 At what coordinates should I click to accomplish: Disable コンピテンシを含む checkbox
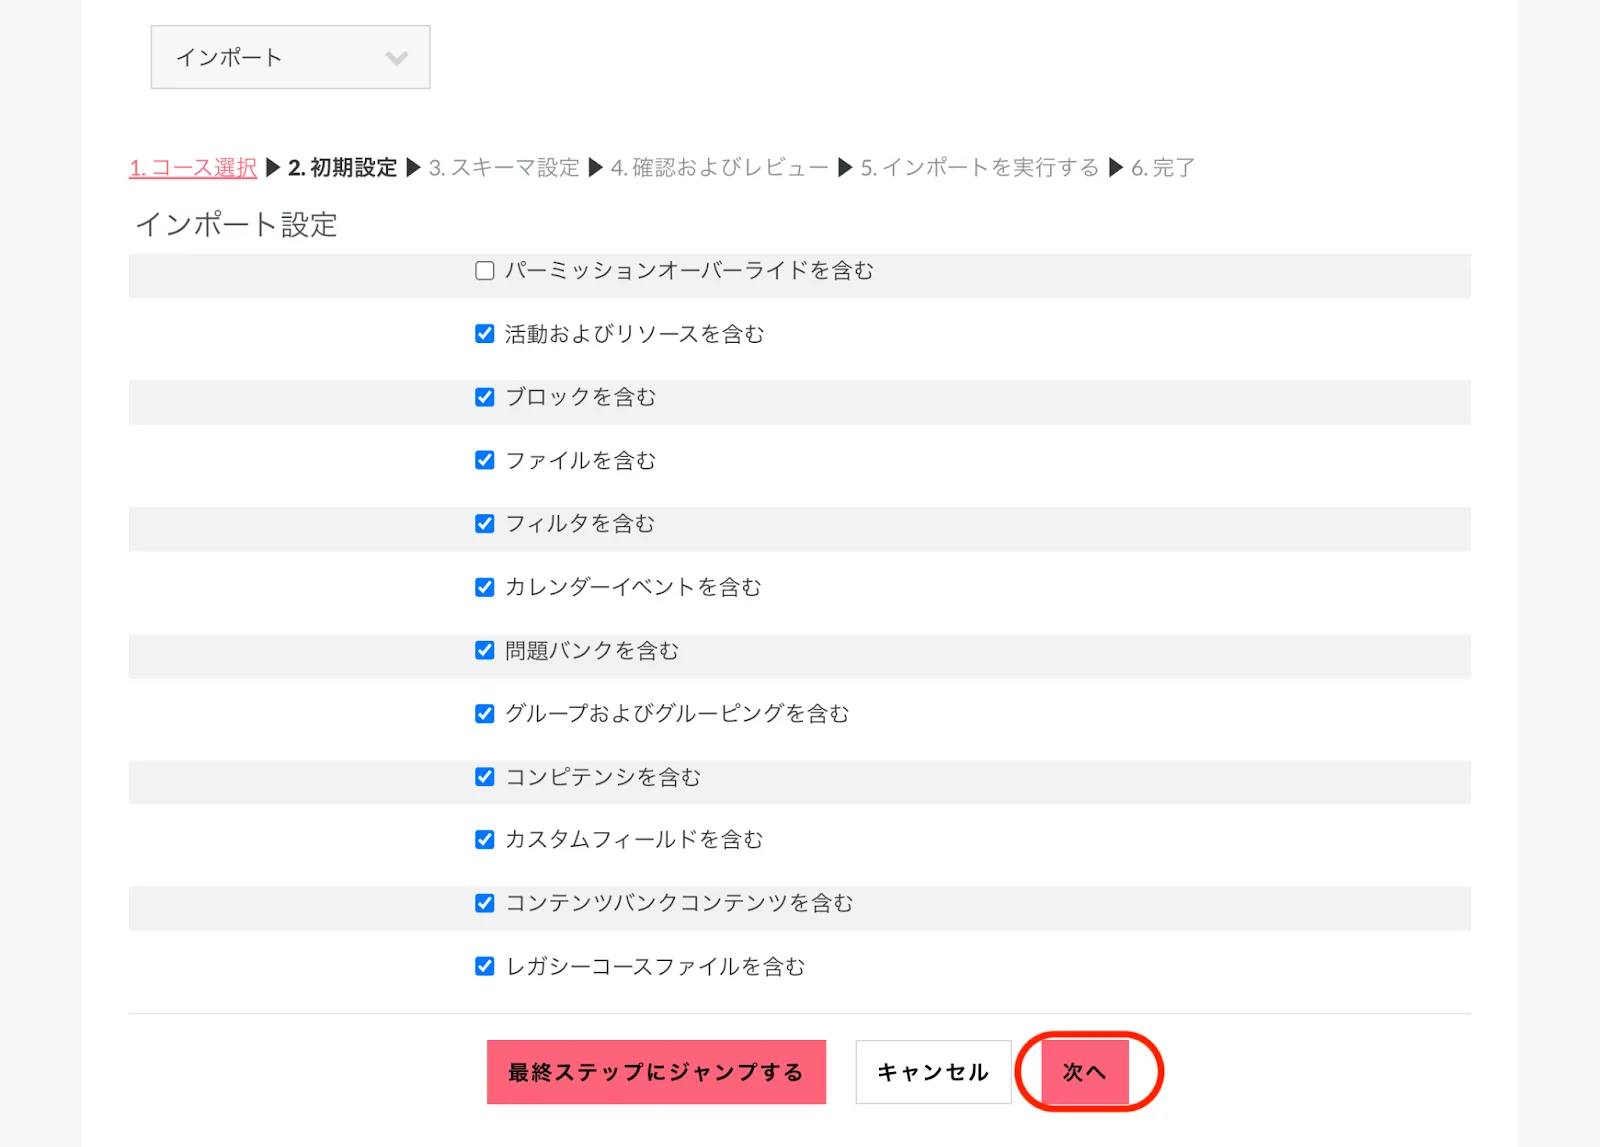point(485,777)
